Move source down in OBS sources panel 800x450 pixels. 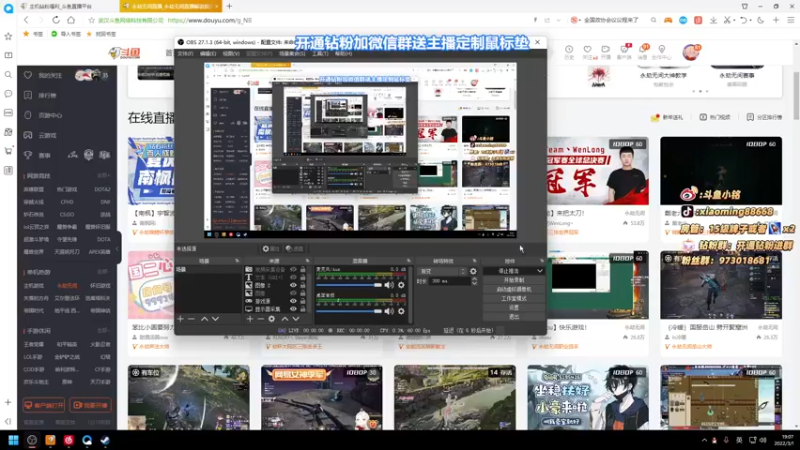[x=296, y=319]
